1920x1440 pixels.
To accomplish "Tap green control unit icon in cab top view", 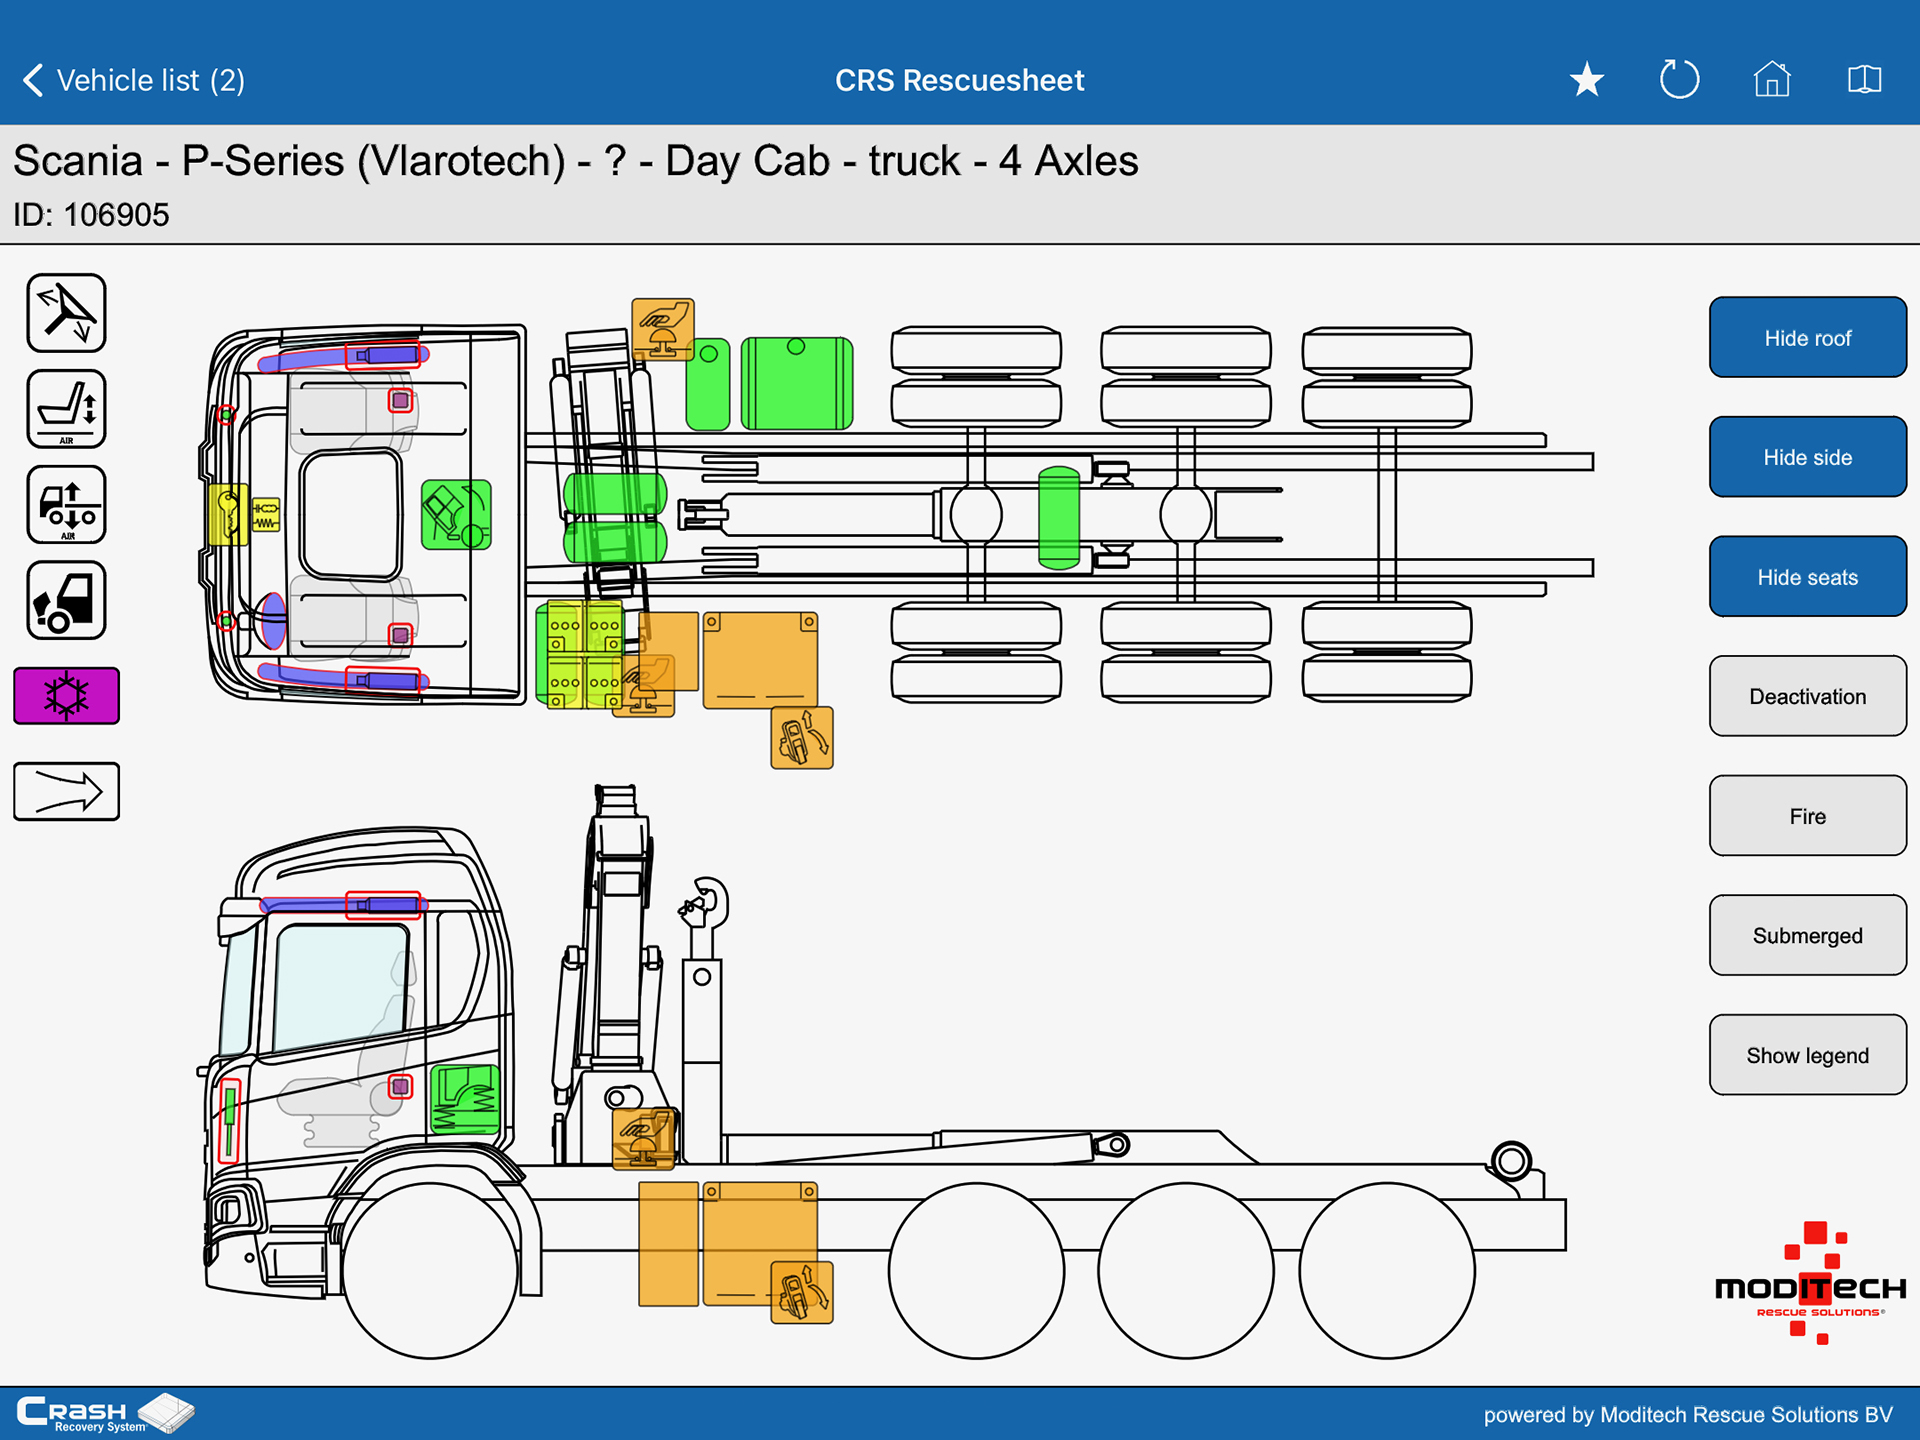I will [456, 515].
